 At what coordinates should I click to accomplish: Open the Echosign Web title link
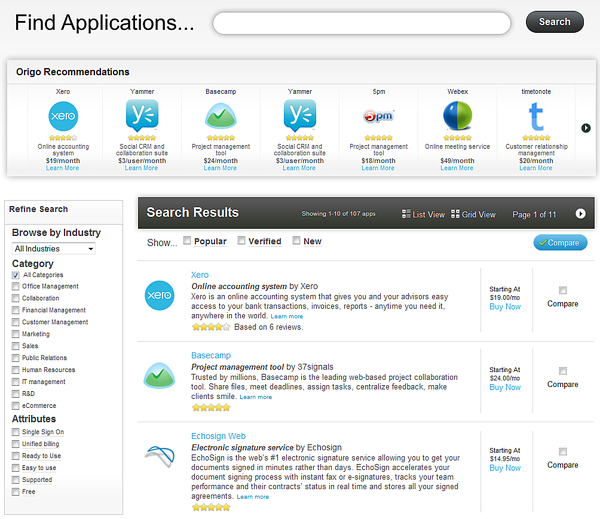(x=218, y=436)
